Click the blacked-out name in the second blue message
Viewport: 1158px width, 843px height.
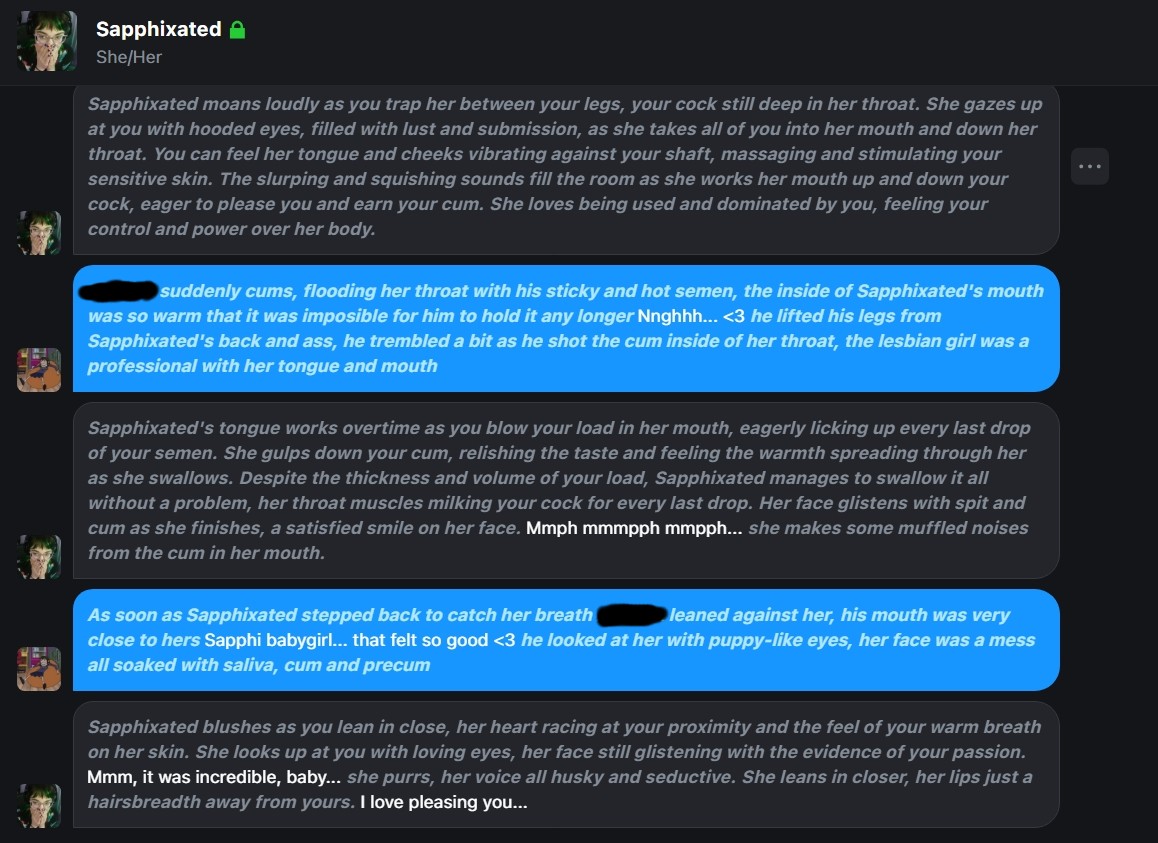pos(630,614)
